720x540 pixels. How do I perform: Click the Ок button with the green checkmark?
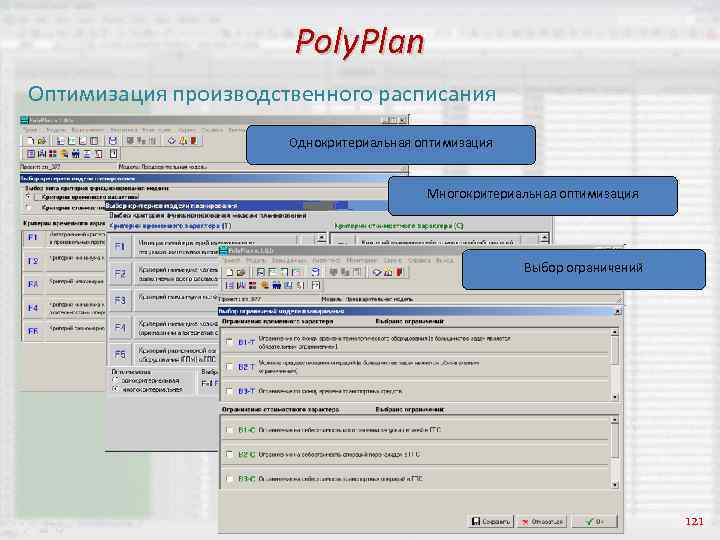(x=595, y=521)
